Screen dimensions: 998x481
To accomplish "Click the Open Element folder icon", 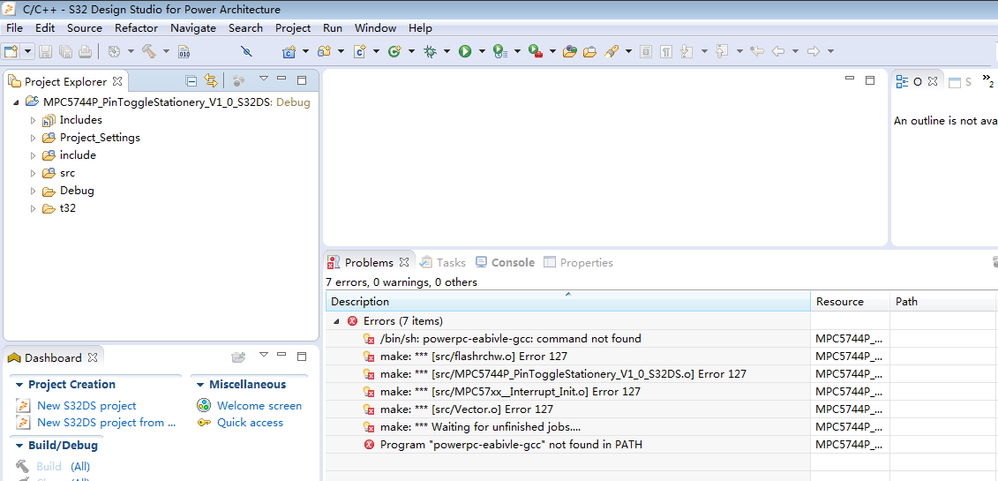I will (x=570, y=52).
